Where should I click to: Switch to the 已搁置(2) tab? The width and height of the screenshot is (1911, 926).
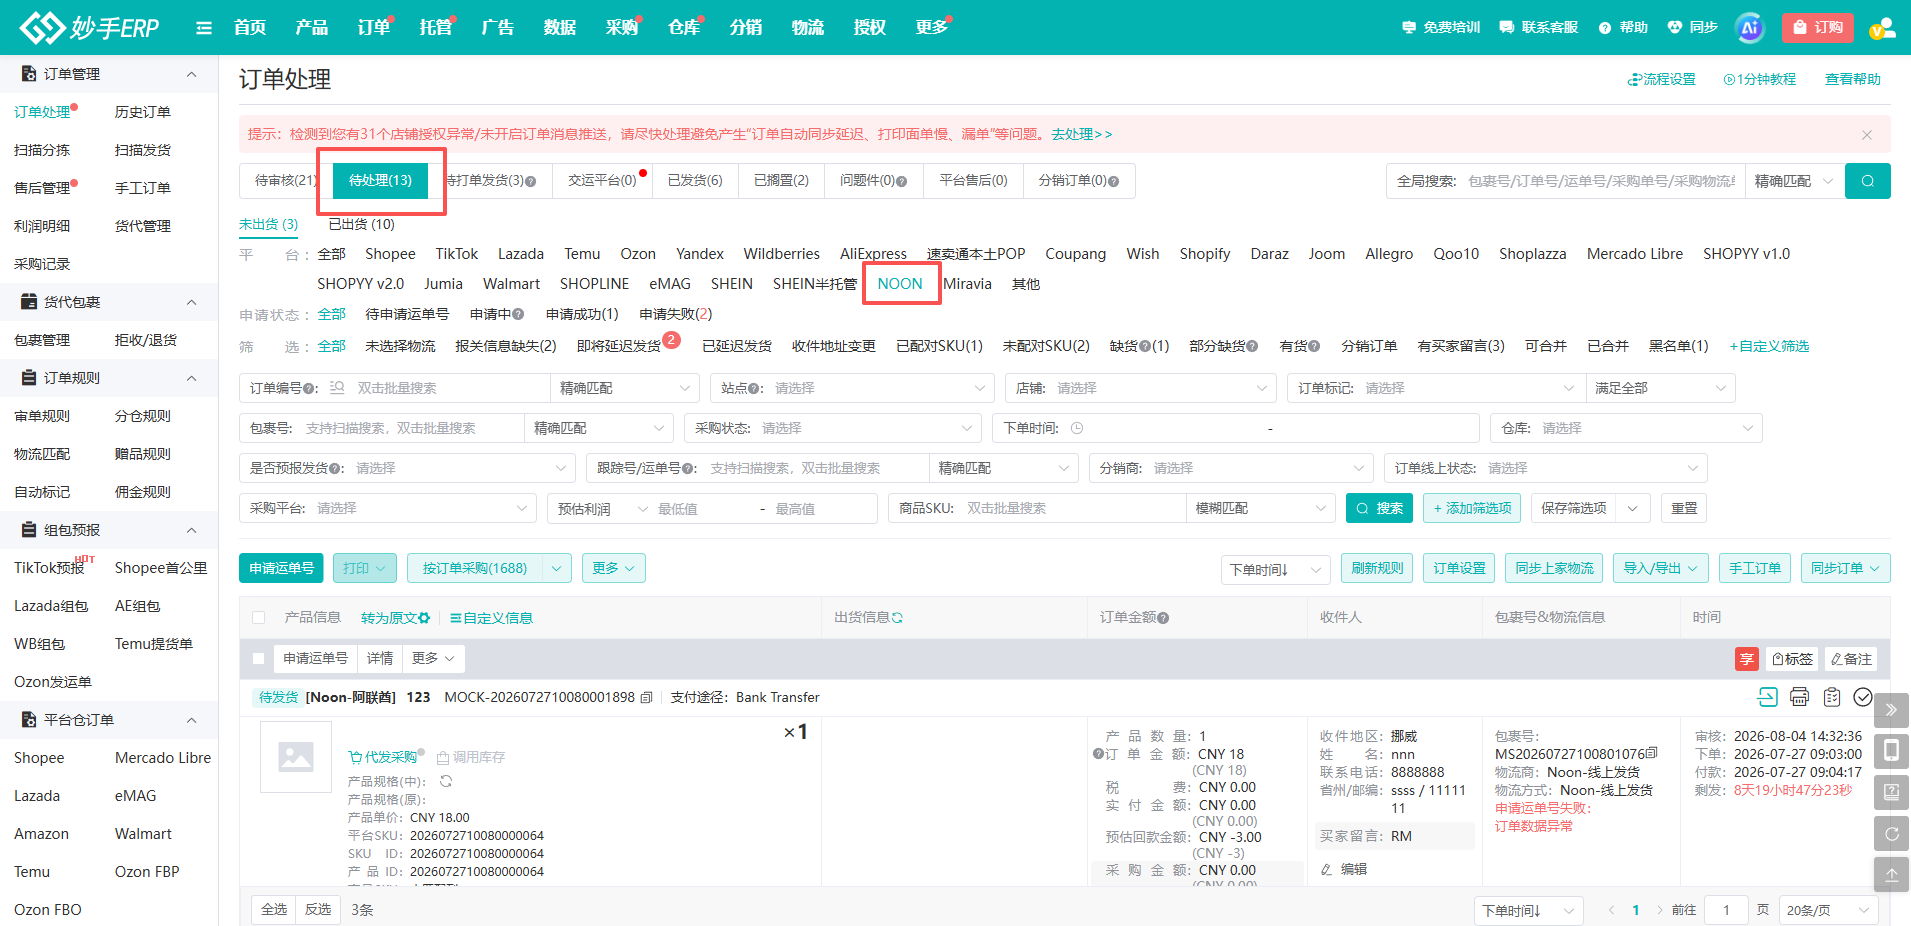pyautogui.click(x=781, y=181)
